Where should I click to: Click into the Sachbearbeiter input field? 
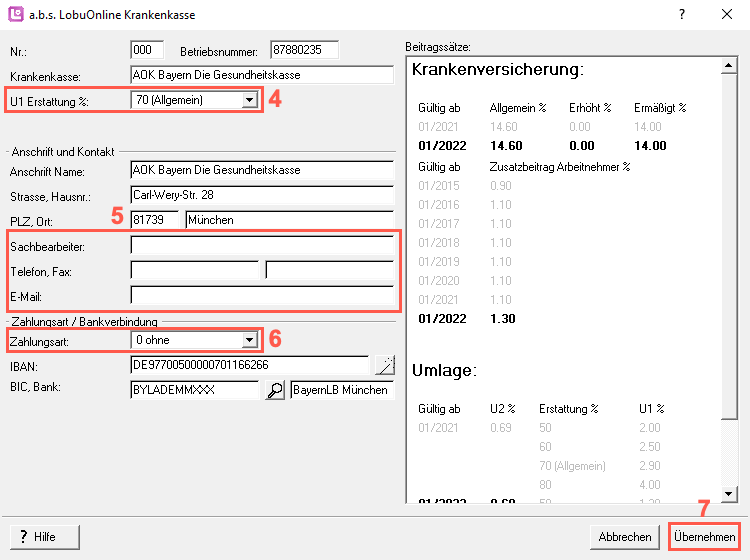tap(262, 245)
